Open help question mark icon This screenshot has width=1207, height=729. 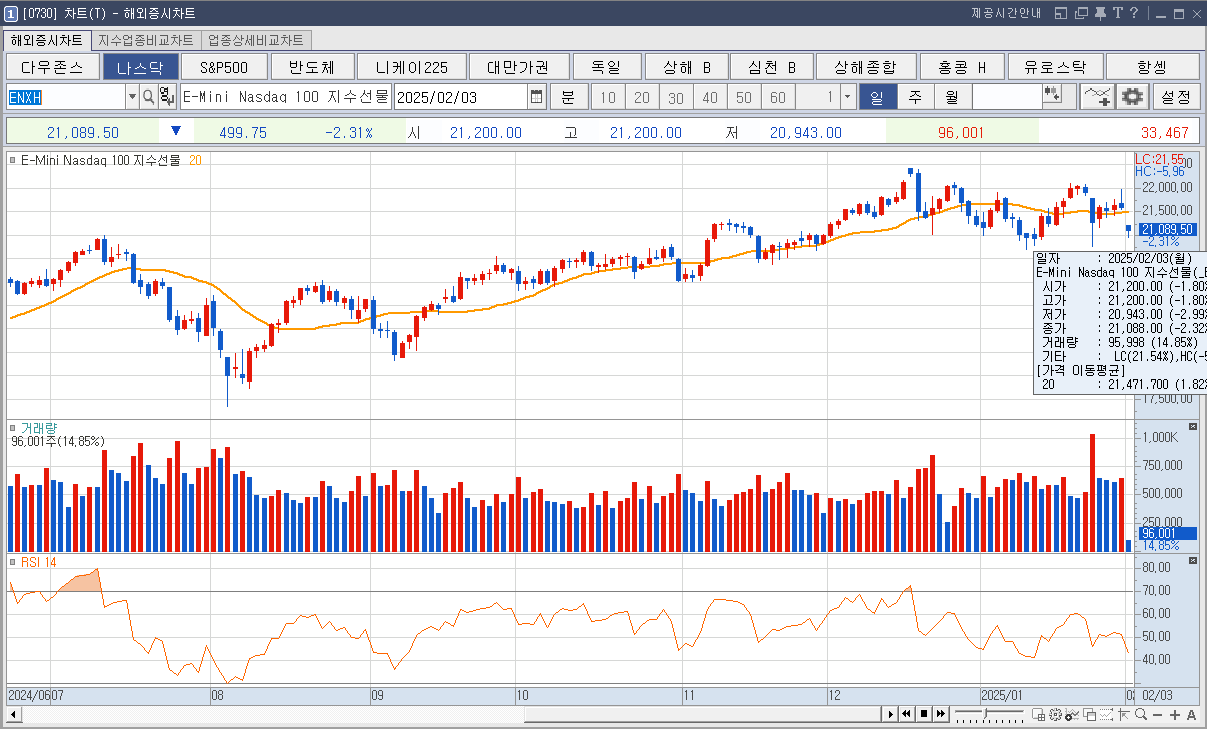pos(1134,13)
